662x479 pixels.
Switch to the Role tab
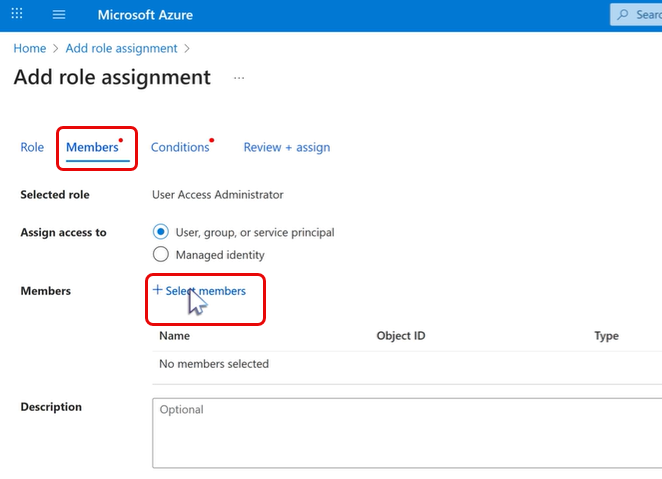pyautogui.click(x=32, y=147)
